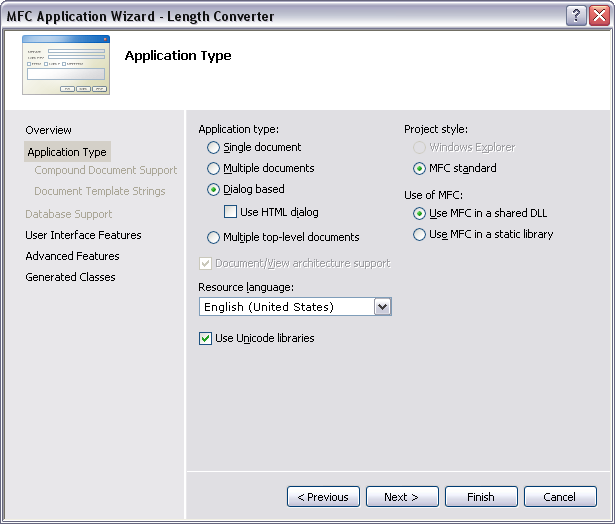Select Multiple top-level documents option
The height and width of the screenshot is (524, 615).
point(213,237)
